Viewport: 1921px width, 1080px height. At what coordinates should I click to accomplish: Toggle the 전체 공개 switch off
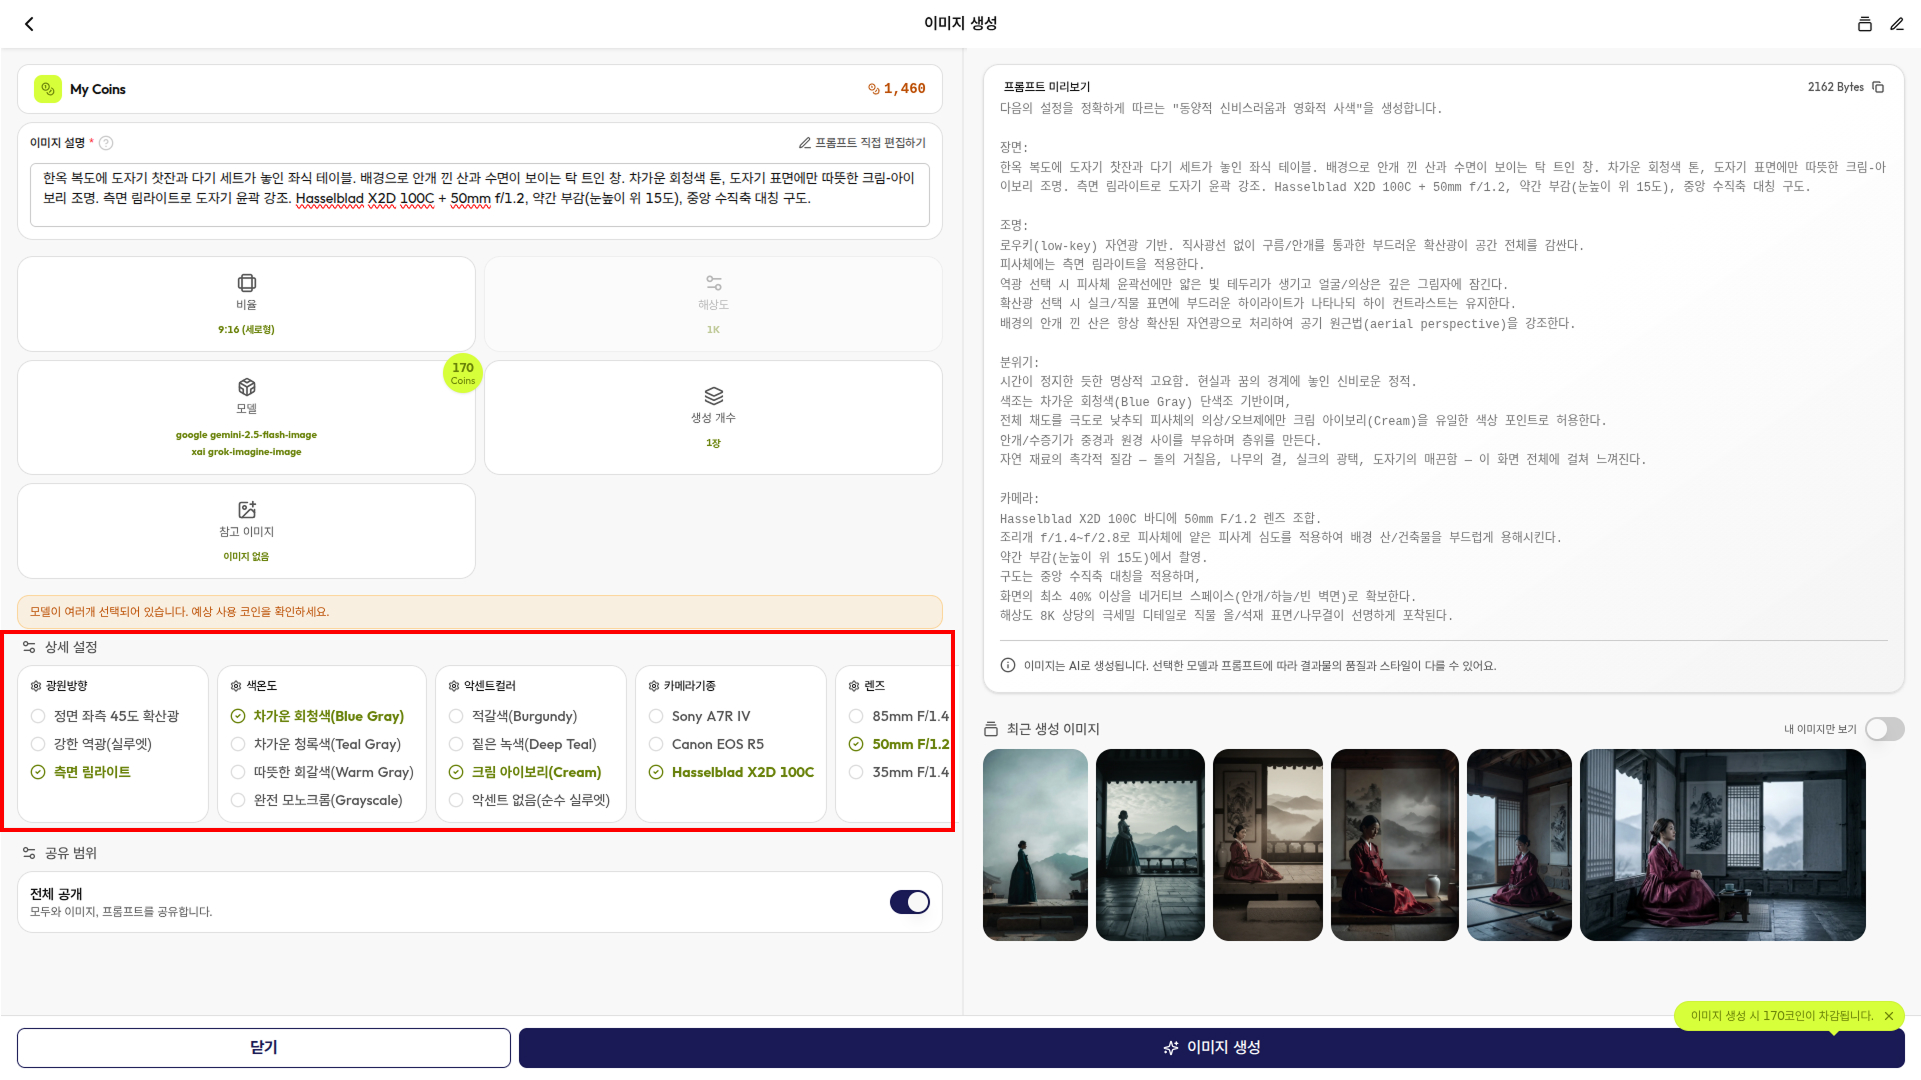pos(909,902)
